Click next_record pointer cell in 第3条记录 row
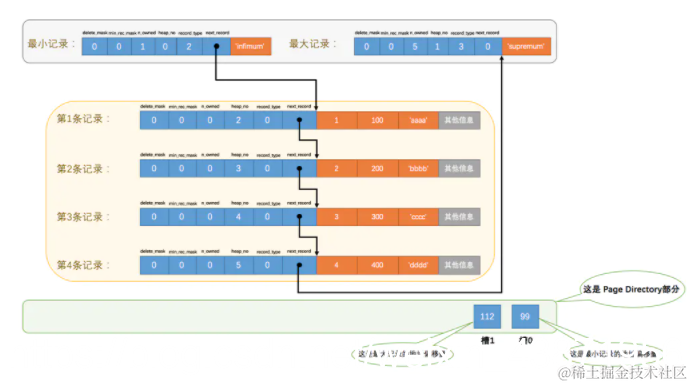 pyautogui.click(x=299, y=217)
